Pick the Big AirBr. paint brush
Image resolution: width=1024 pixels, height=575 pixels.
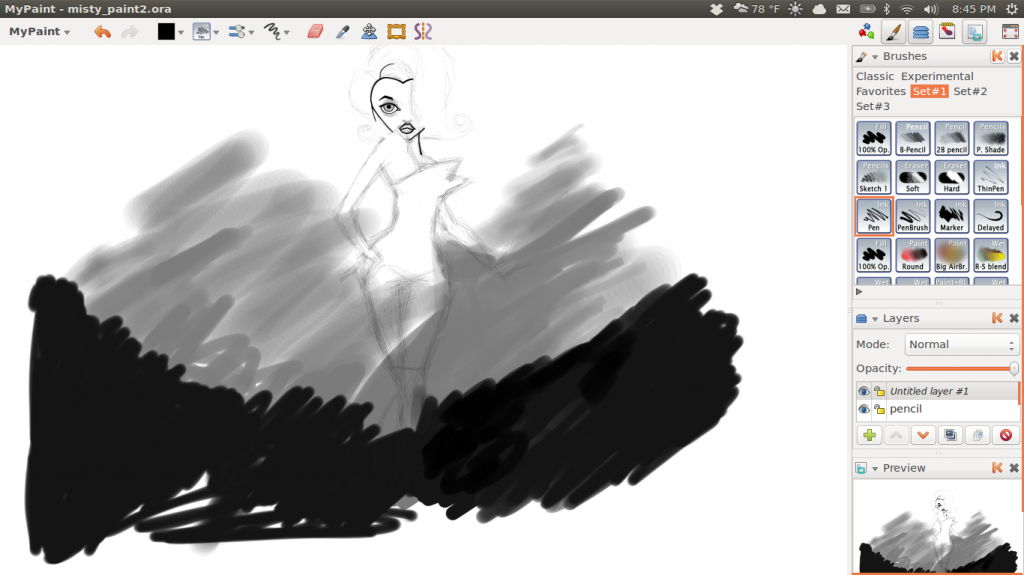pyautogui.click(x=952, y=255)
